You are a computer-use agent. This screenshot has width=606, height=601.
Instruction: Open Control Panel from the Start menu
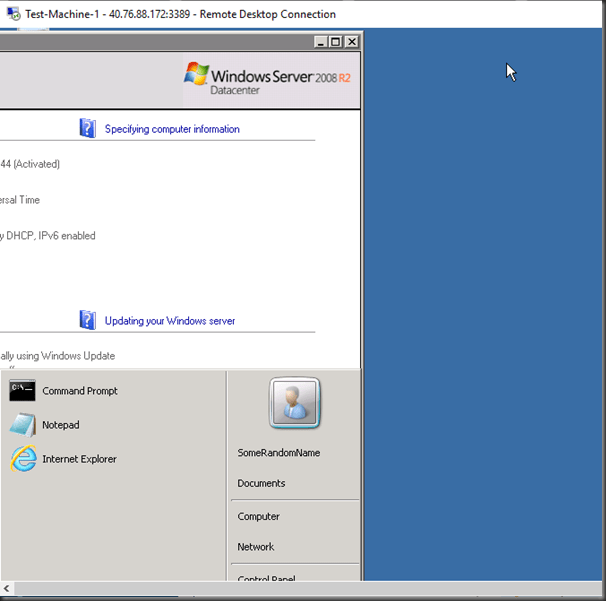[x=266, y=578]
